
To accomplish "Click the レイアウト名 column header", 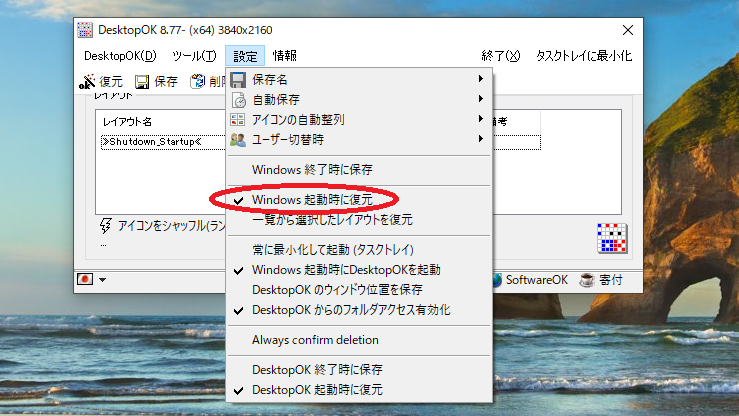I will (127, 122).
